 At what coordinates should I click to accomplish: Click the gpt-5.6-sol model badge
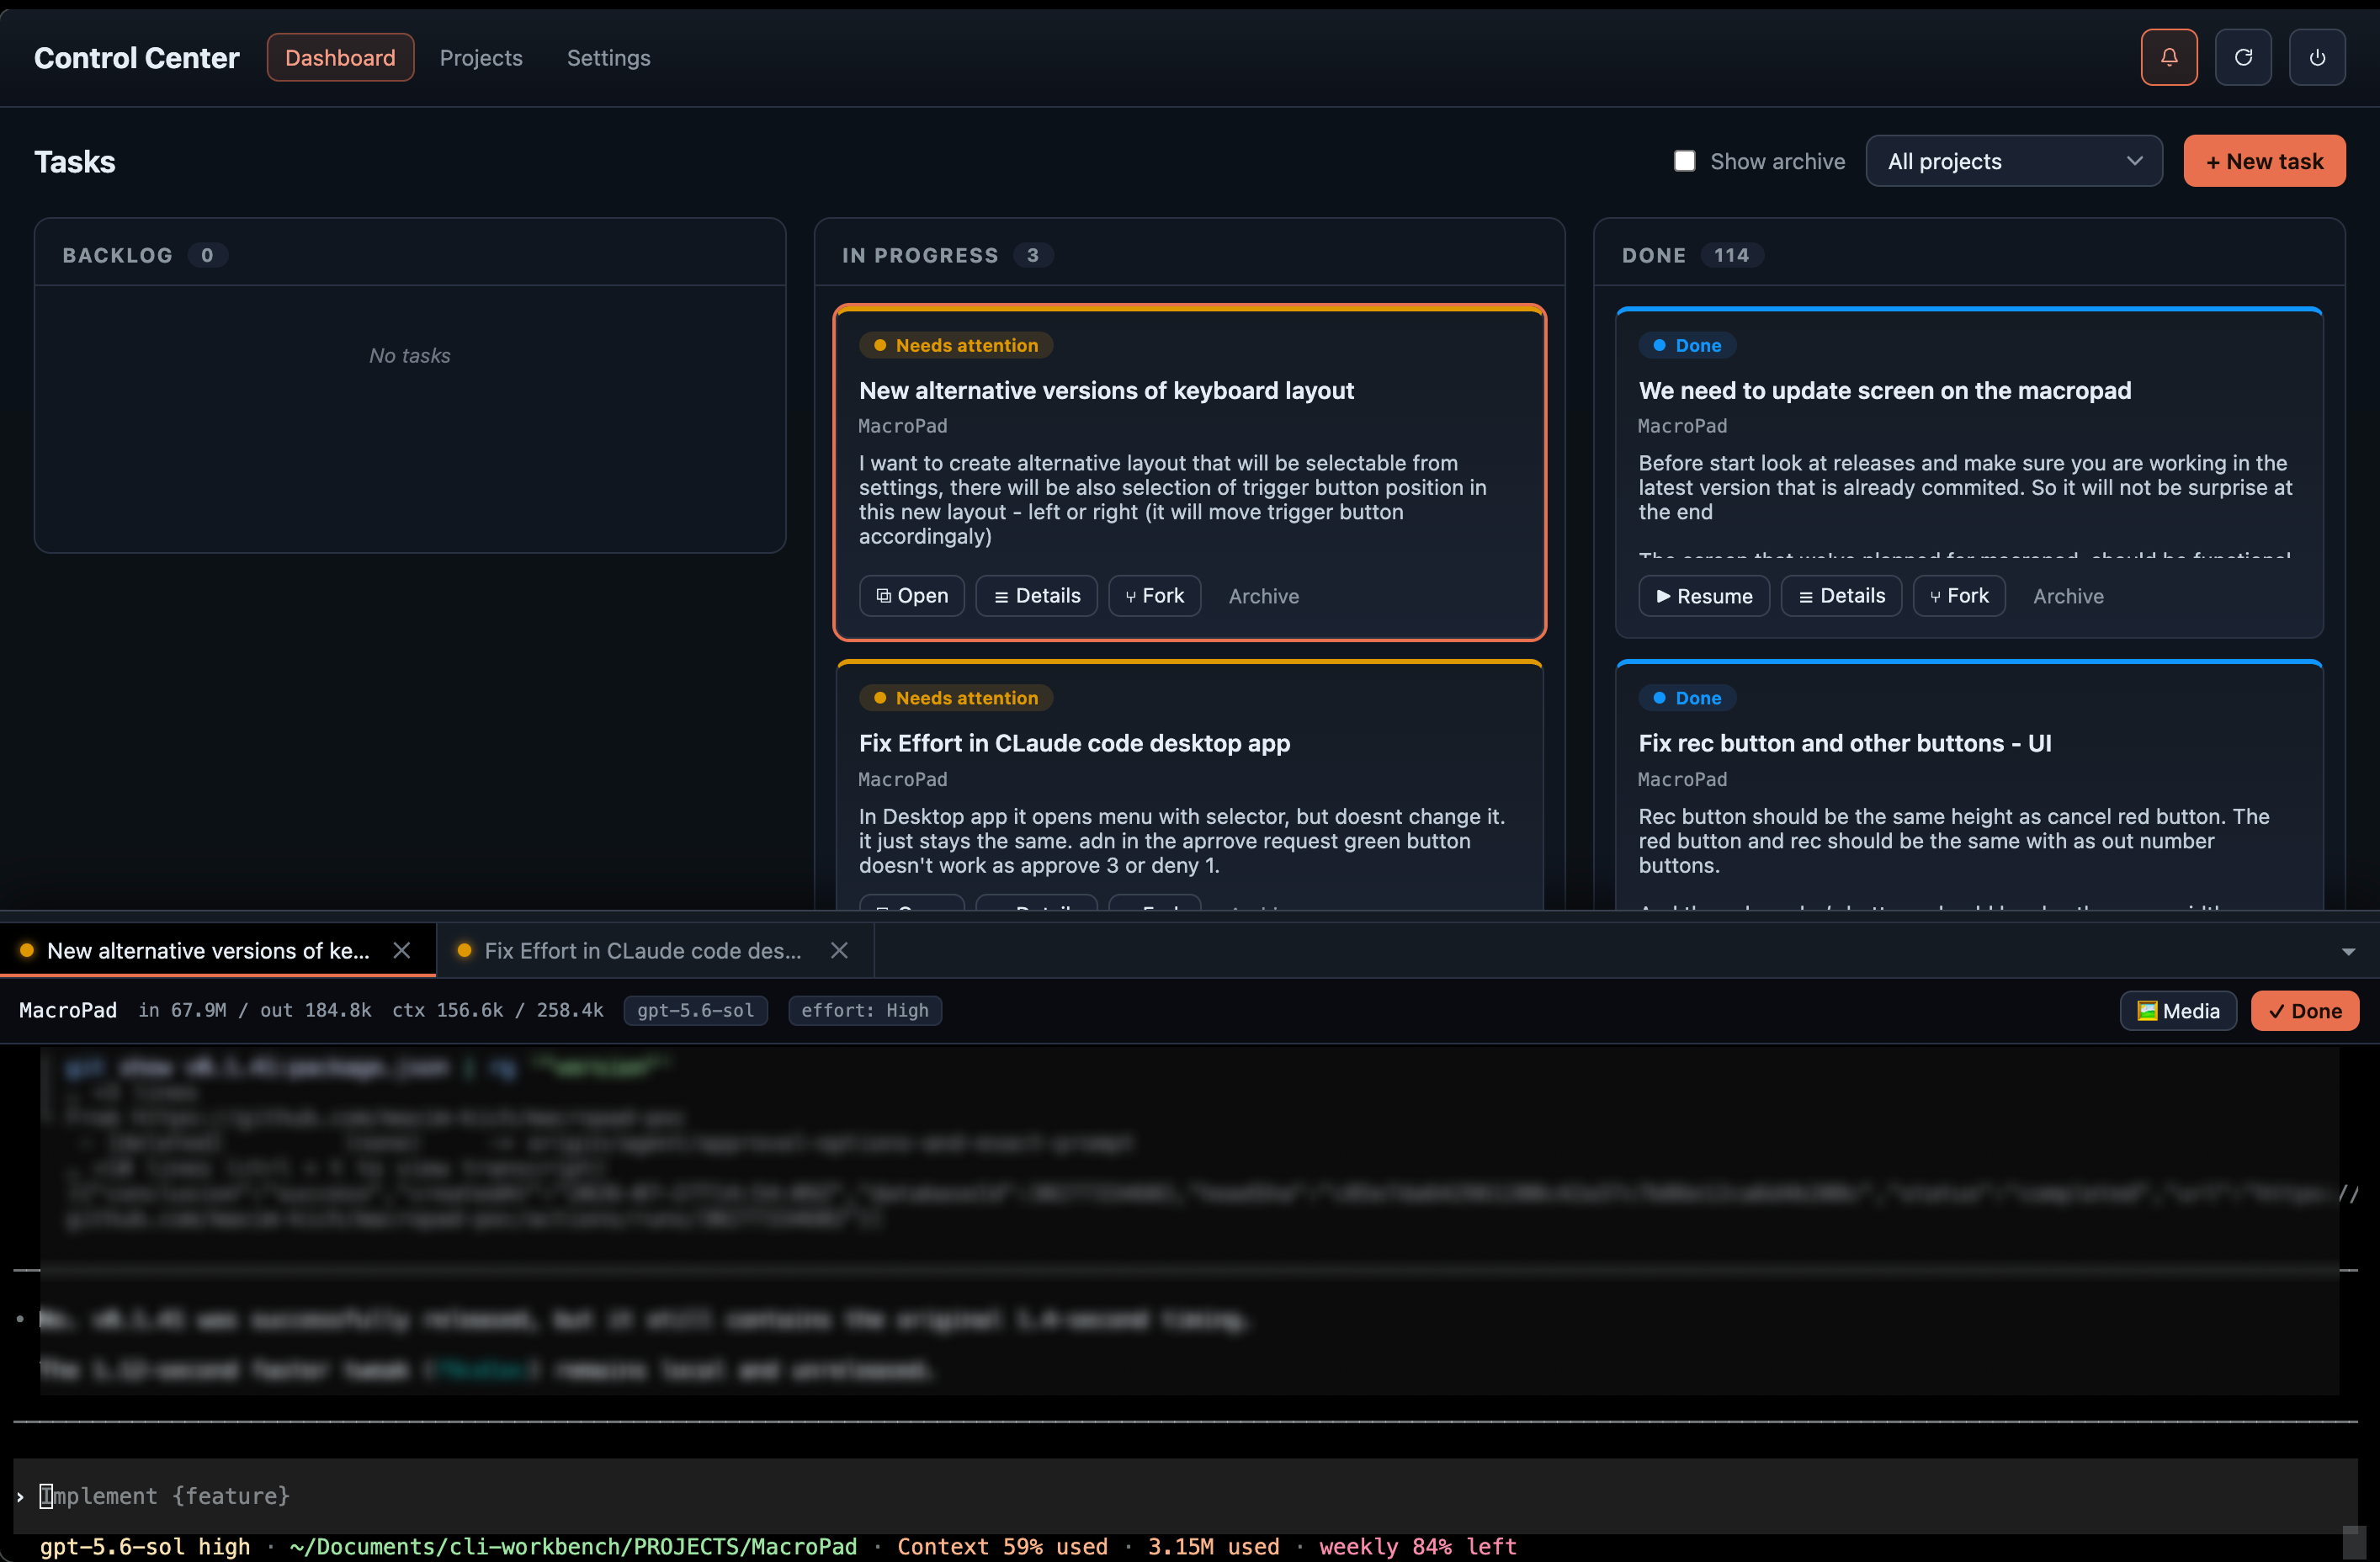tap(696, 1011)
